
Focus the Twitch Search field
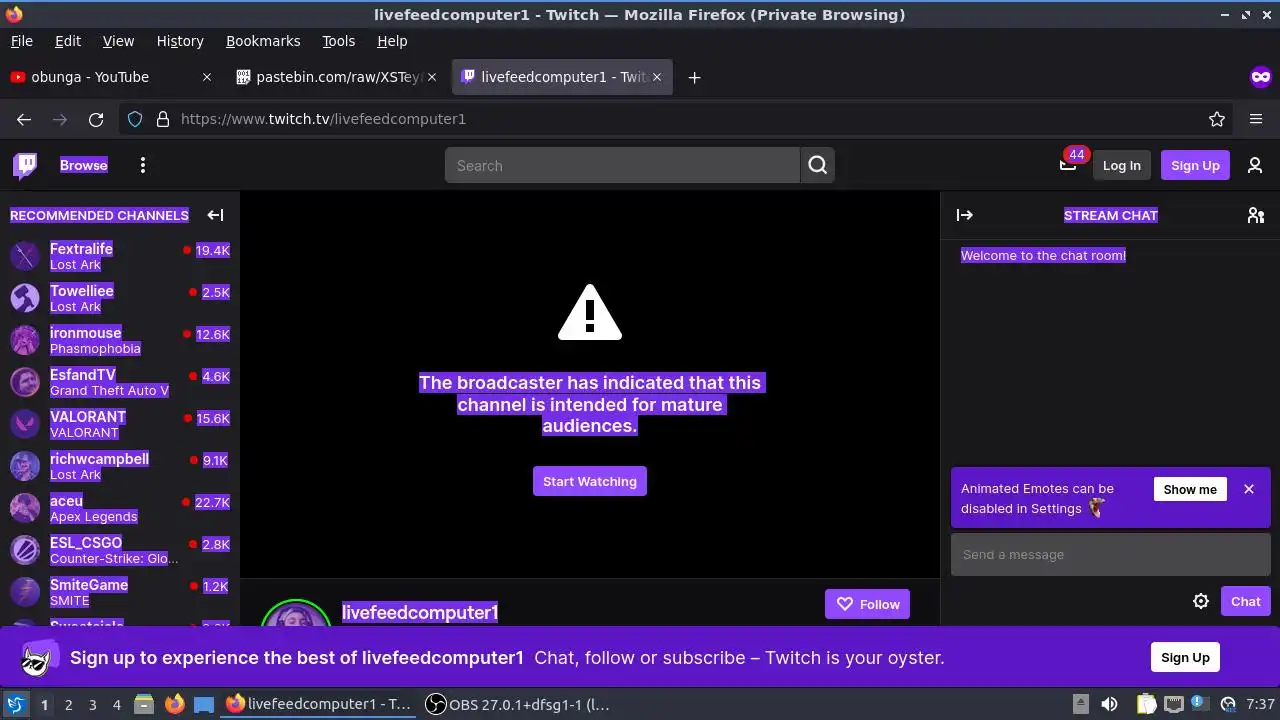(x=622, y=165)
